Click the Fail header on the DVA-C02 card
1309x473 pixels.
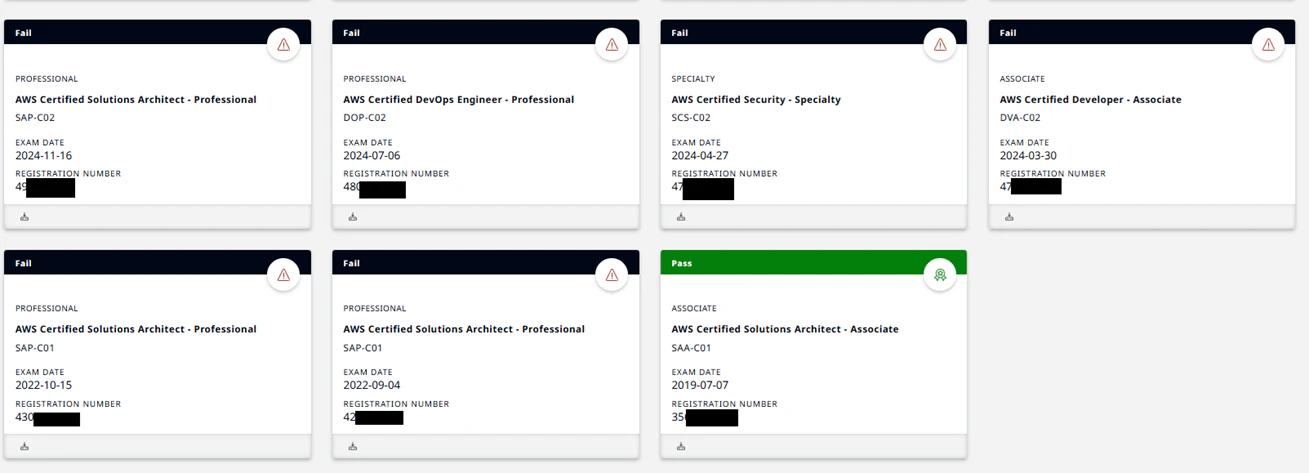coord(1142,32)
